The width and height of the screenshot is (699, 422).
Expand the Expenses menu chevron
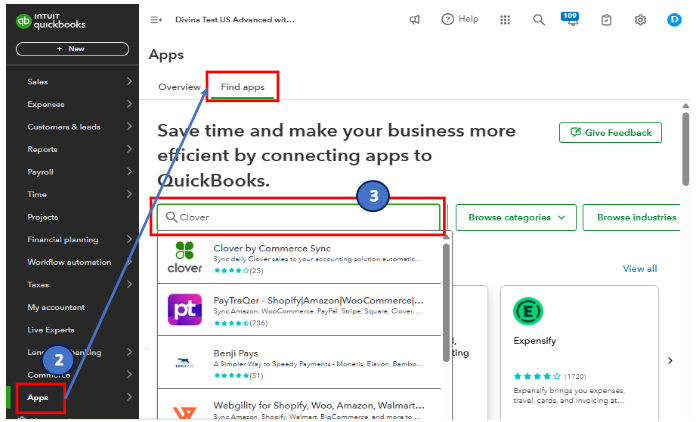point(129,104)
